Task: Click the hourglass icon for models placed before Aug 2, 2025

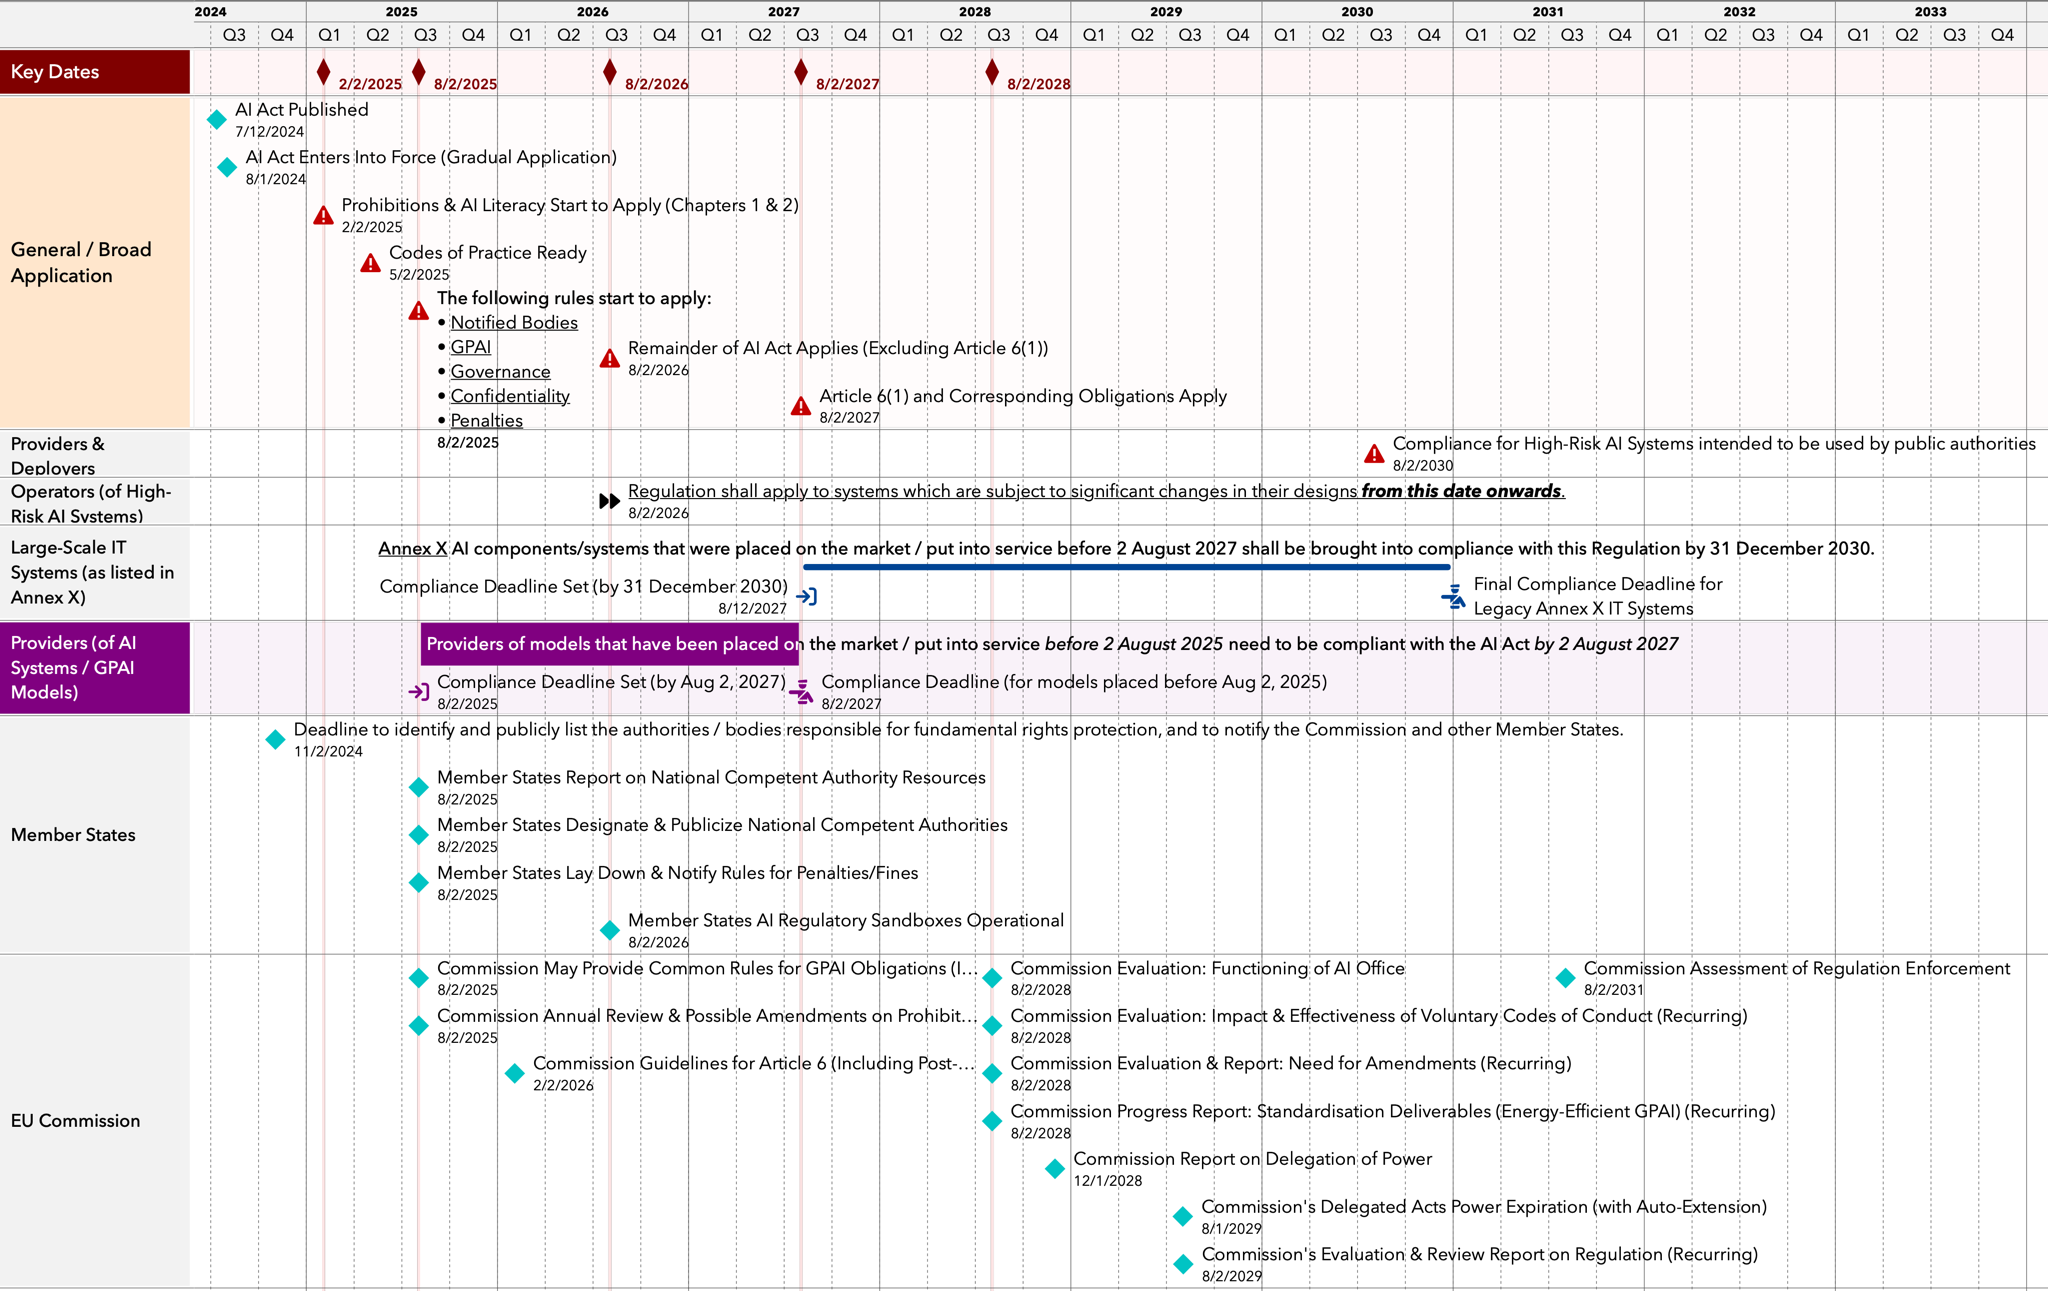Action: [x=801, y=690]
